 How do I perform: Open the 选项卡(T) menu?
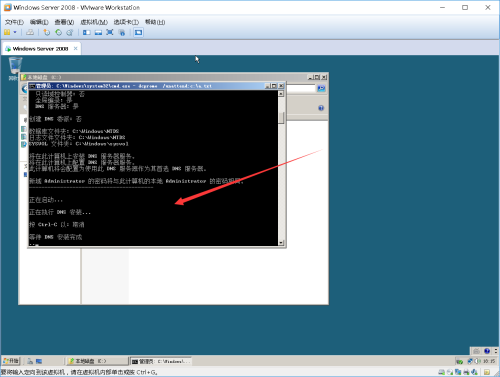(126, 22)
